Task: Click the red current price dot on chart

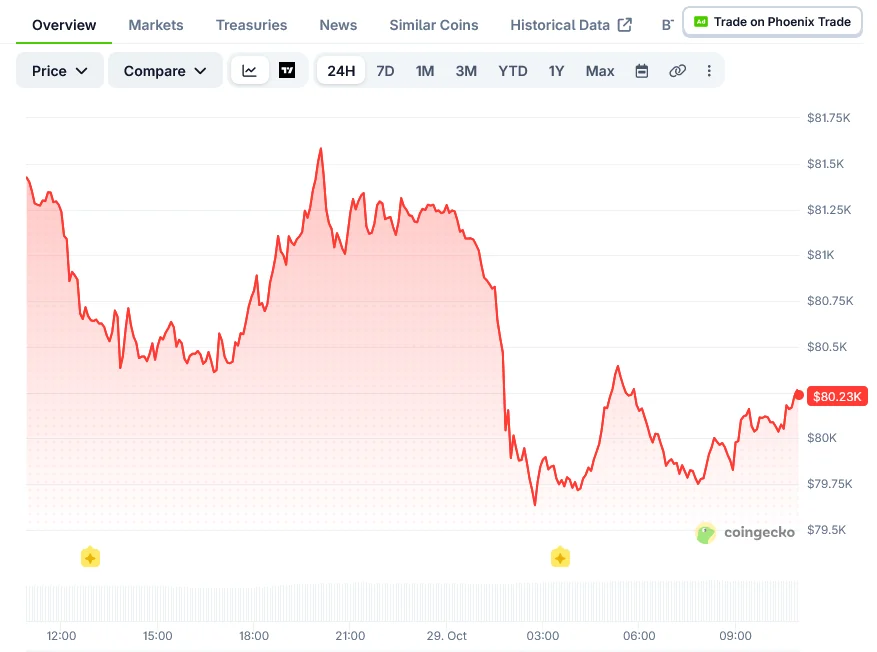Action: coord(799,395)
